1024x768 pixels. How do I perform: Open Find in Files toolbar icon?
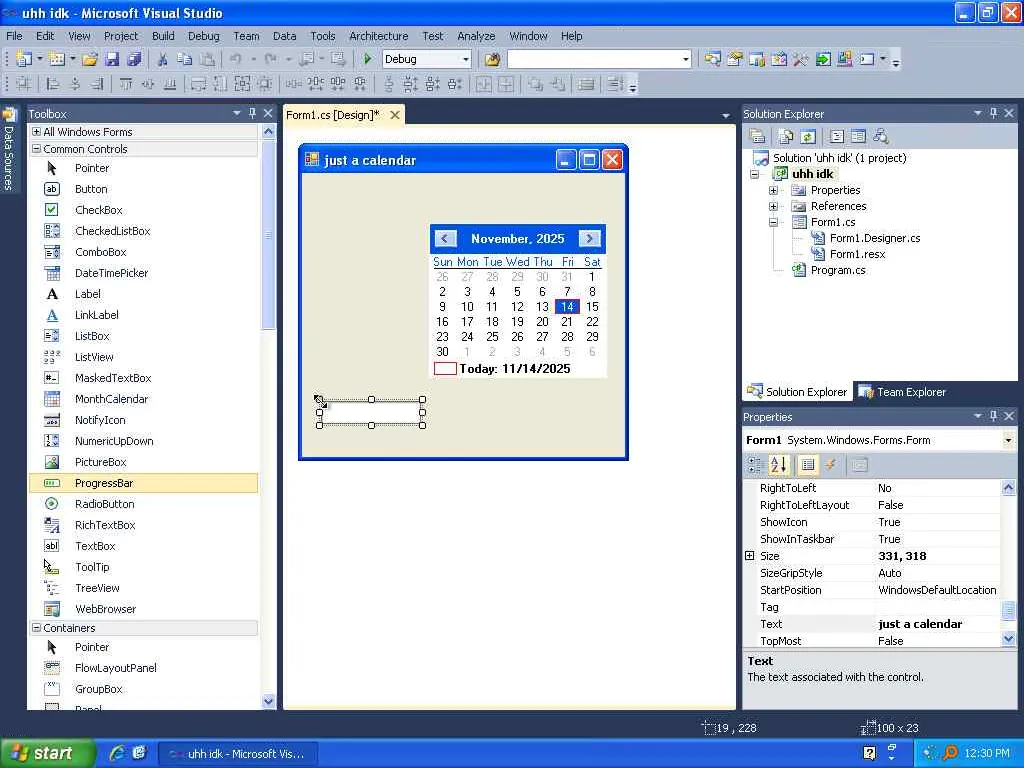pos(492,59)
